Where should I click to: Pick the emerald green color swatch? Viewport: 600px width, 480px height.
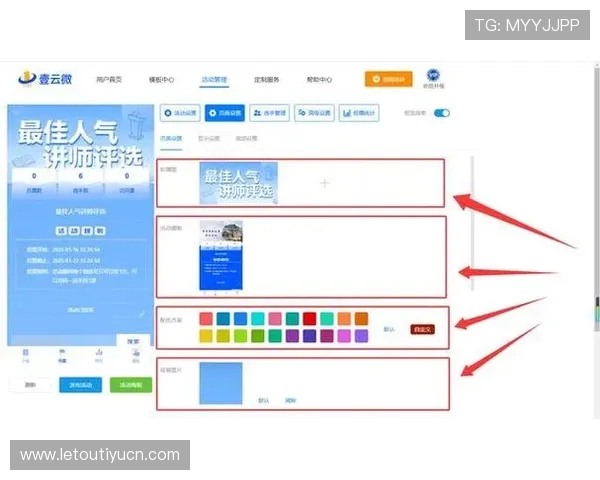tap(275, 336)
